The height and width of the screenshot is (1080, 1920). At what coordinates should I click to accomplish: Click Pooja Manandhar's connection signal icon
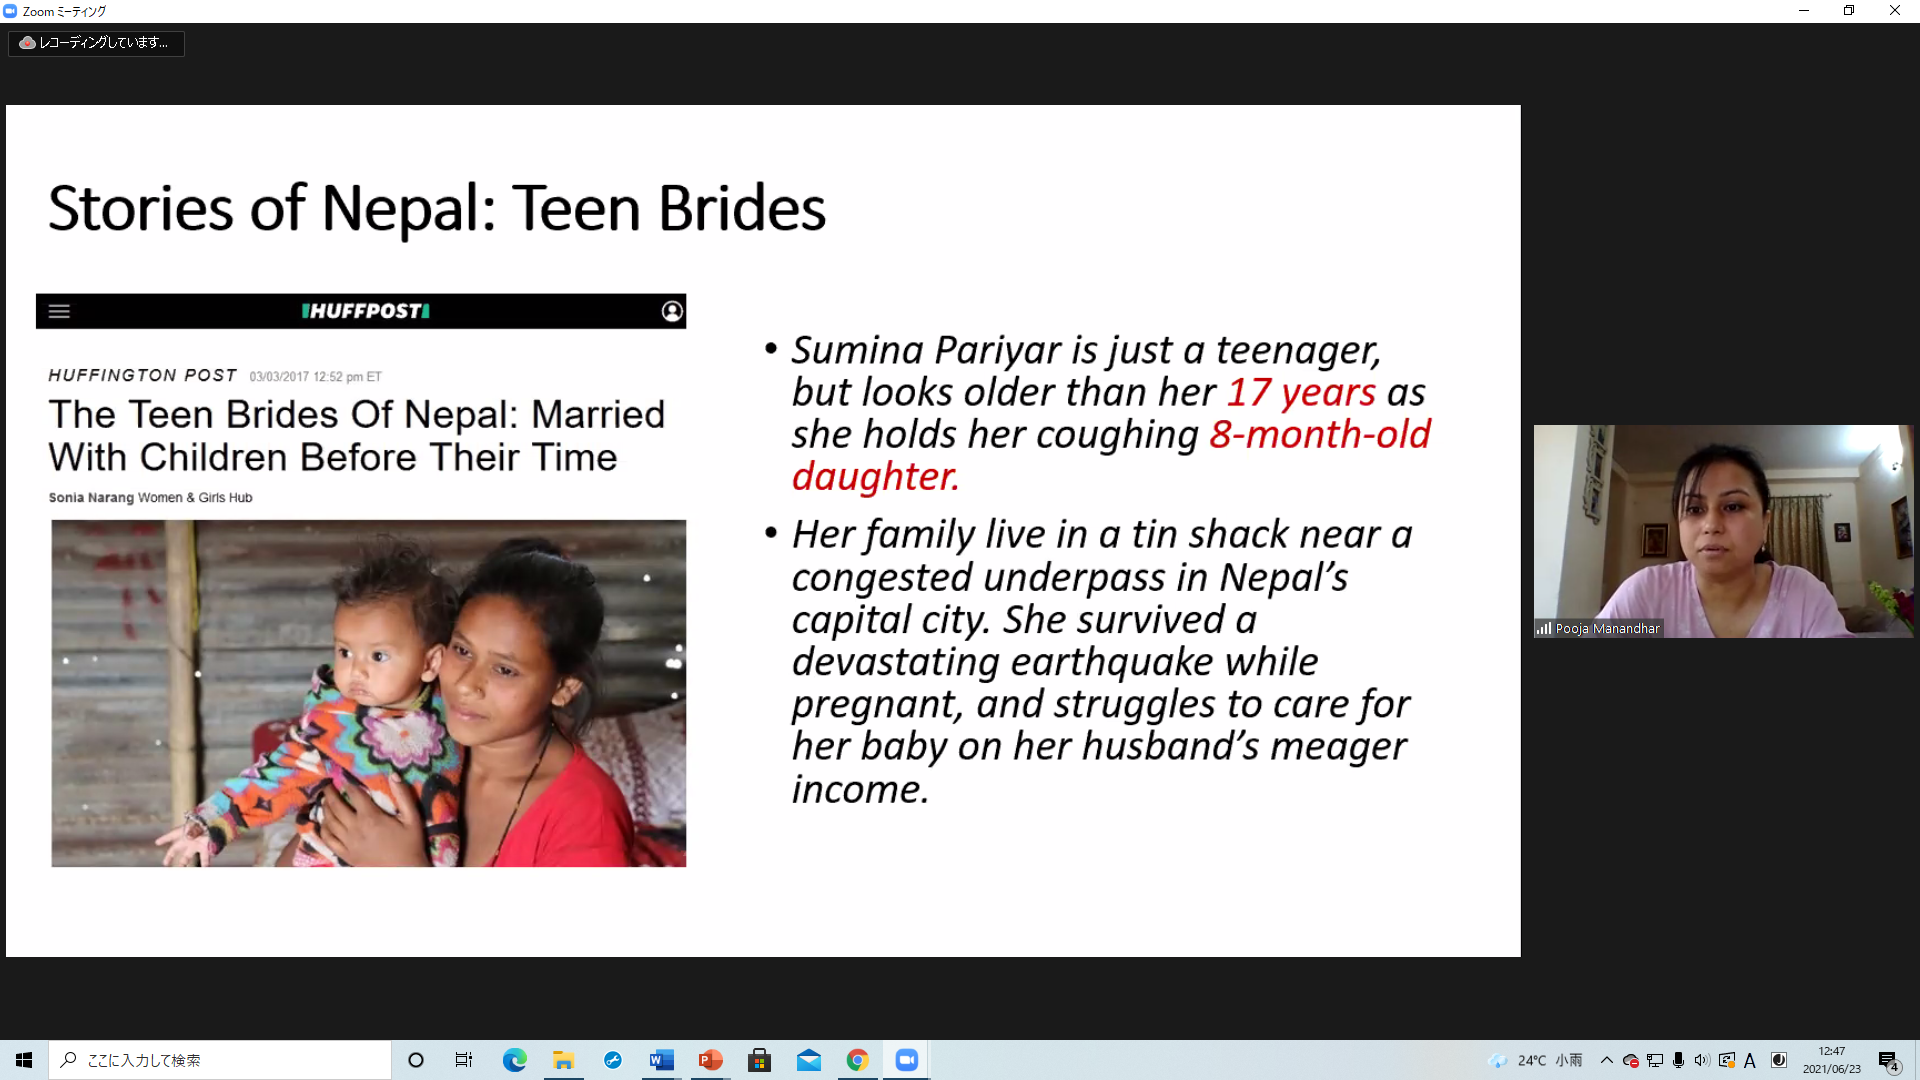click(x=1544, y=628)
